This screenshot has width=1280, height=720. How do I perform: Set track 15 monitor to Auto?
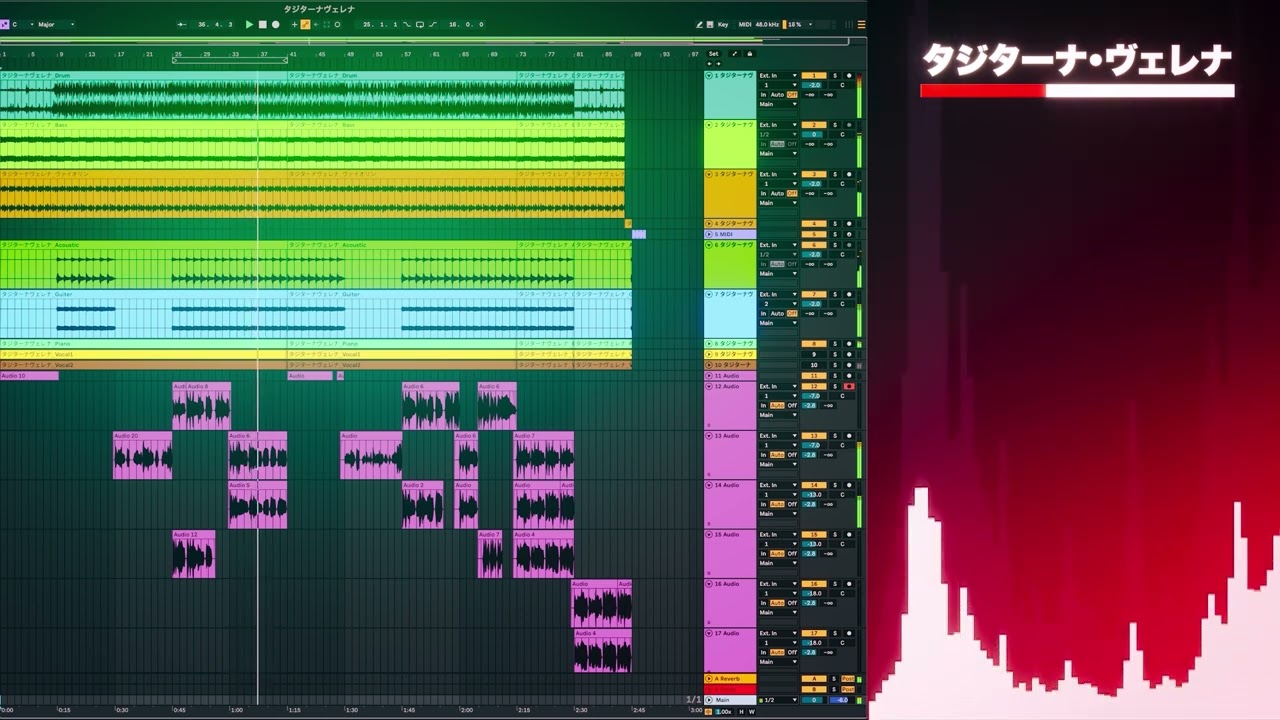pyautogui.click(x=777, y=553)
